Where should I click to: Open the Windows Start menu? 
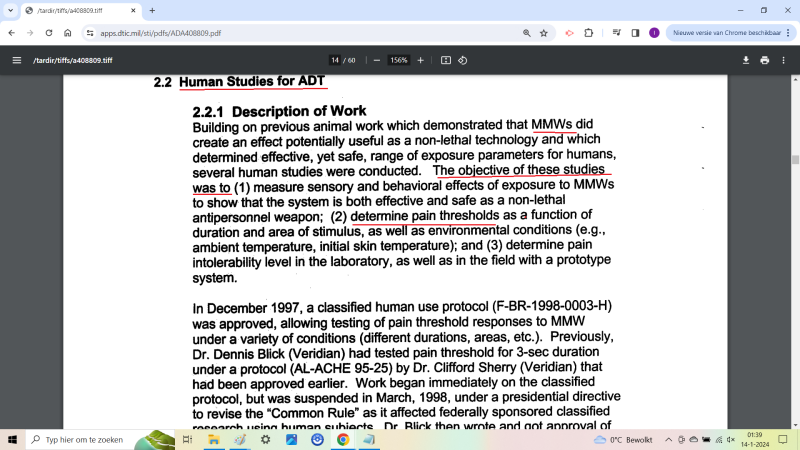click(12, 439)
